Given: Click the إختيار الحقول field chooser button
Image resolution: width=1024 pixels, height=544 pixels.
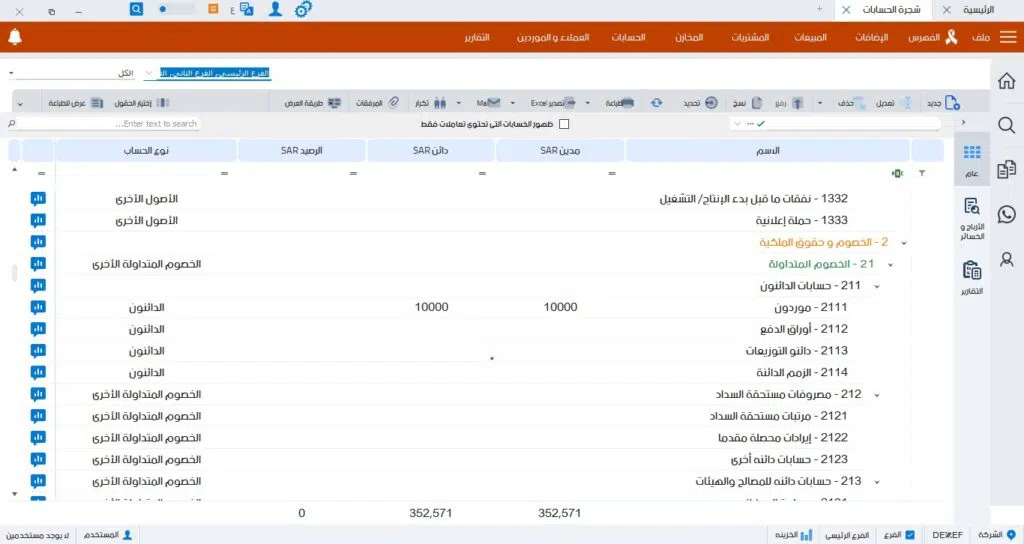Looking at the screenshot, I should point(142,103).
